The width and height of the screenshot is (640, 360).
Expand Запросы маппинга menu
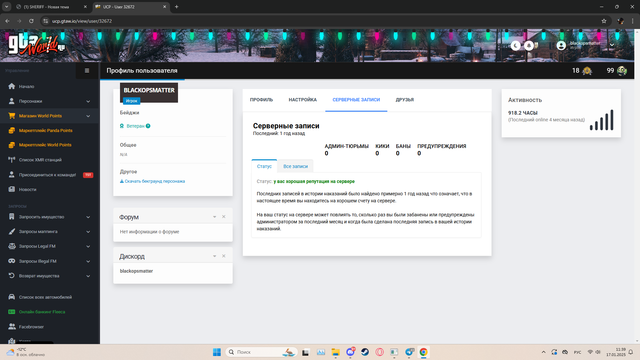[x=50, y=232]
